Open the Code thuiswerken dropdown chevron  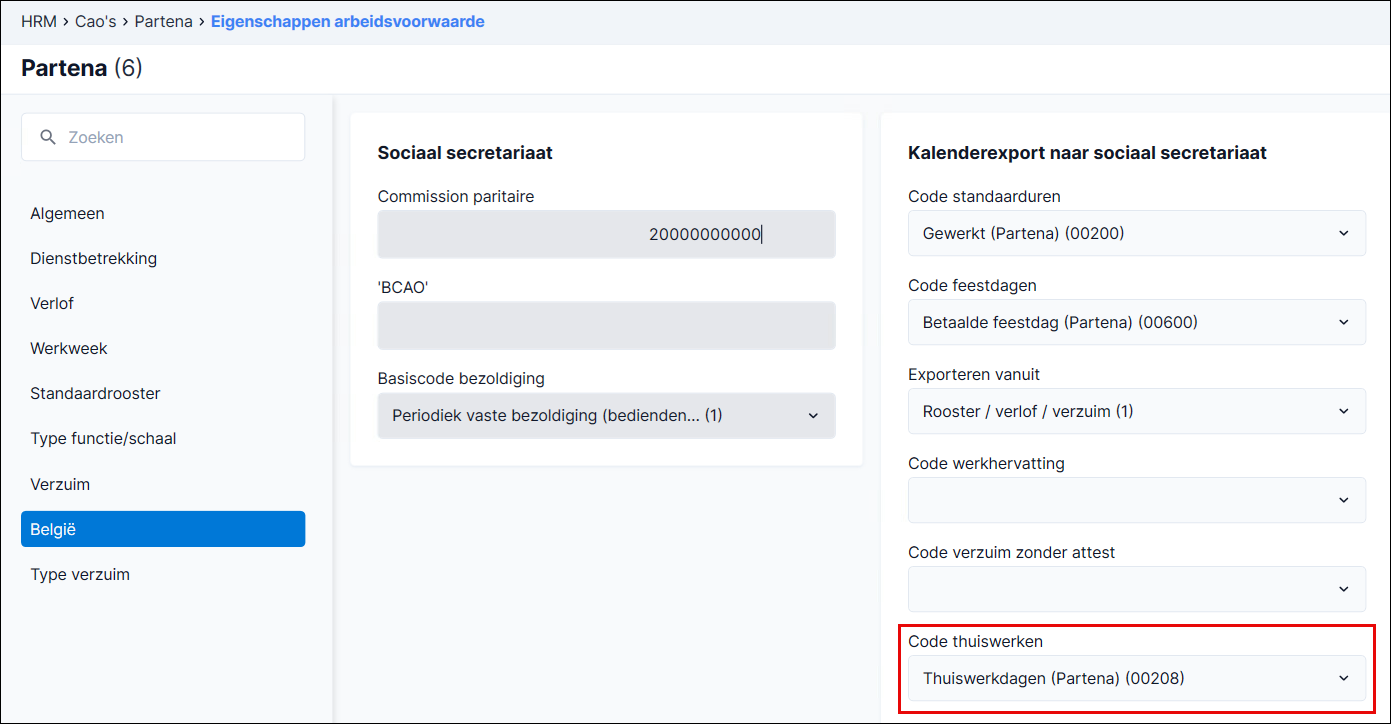click(x=1343, y=678)
